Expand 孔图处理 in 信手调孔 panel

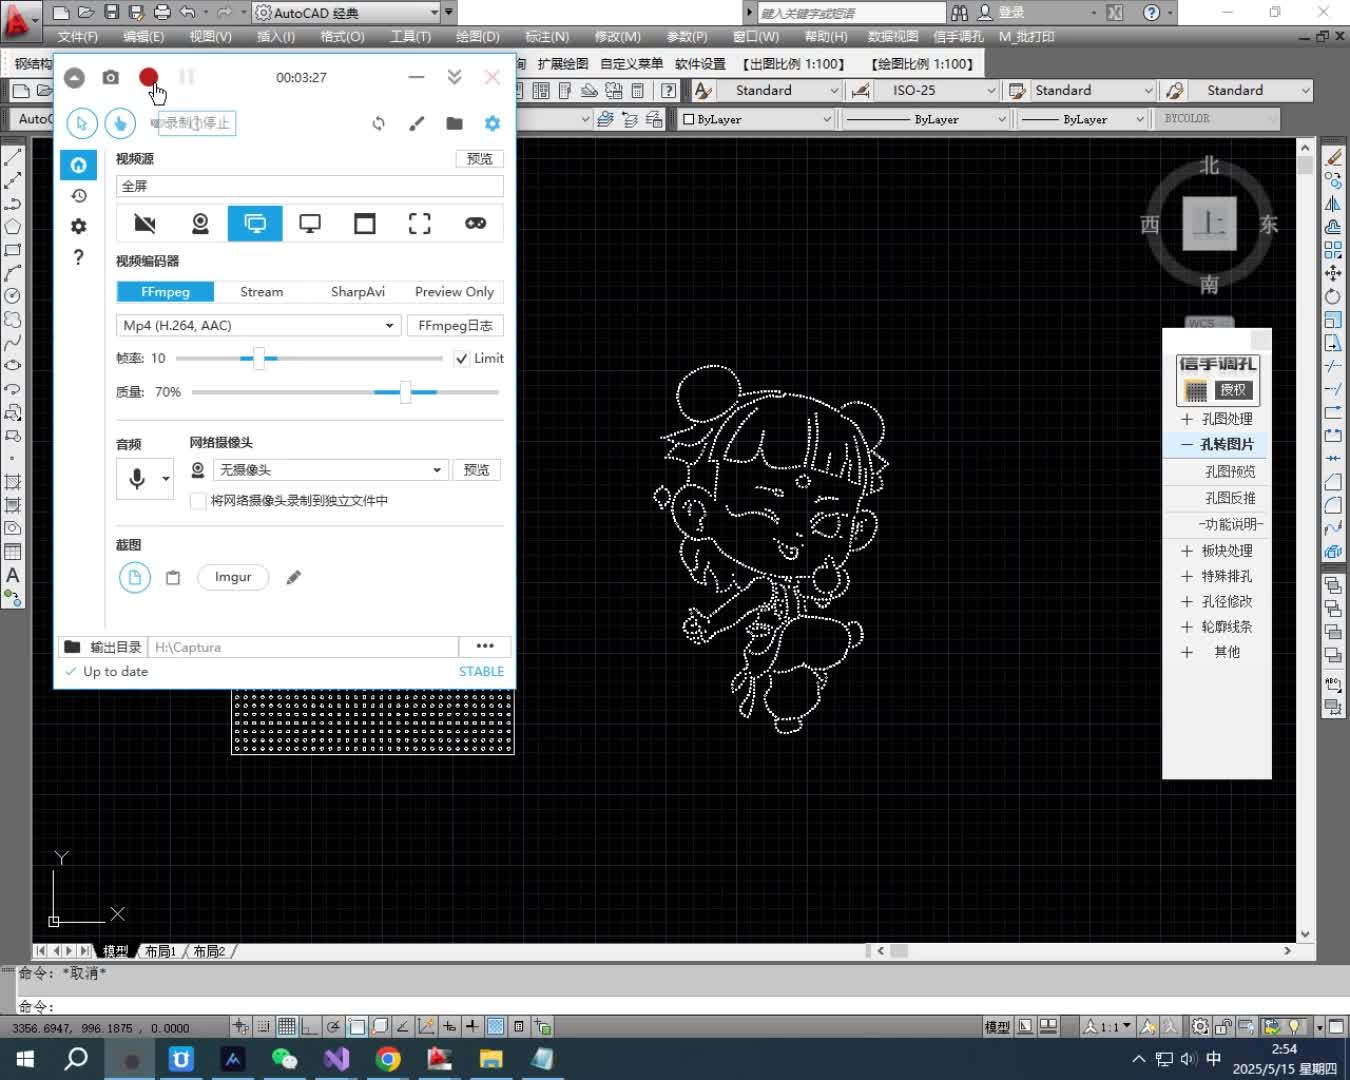pos(1217,419)
